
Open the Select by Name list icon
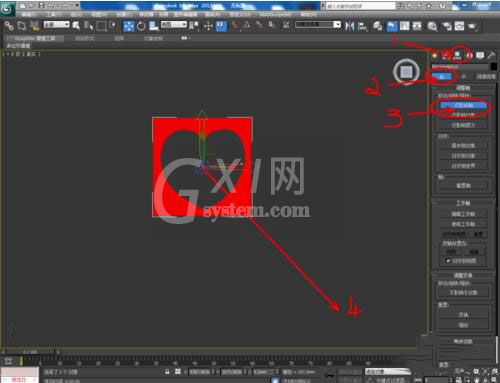pos(89,26)
